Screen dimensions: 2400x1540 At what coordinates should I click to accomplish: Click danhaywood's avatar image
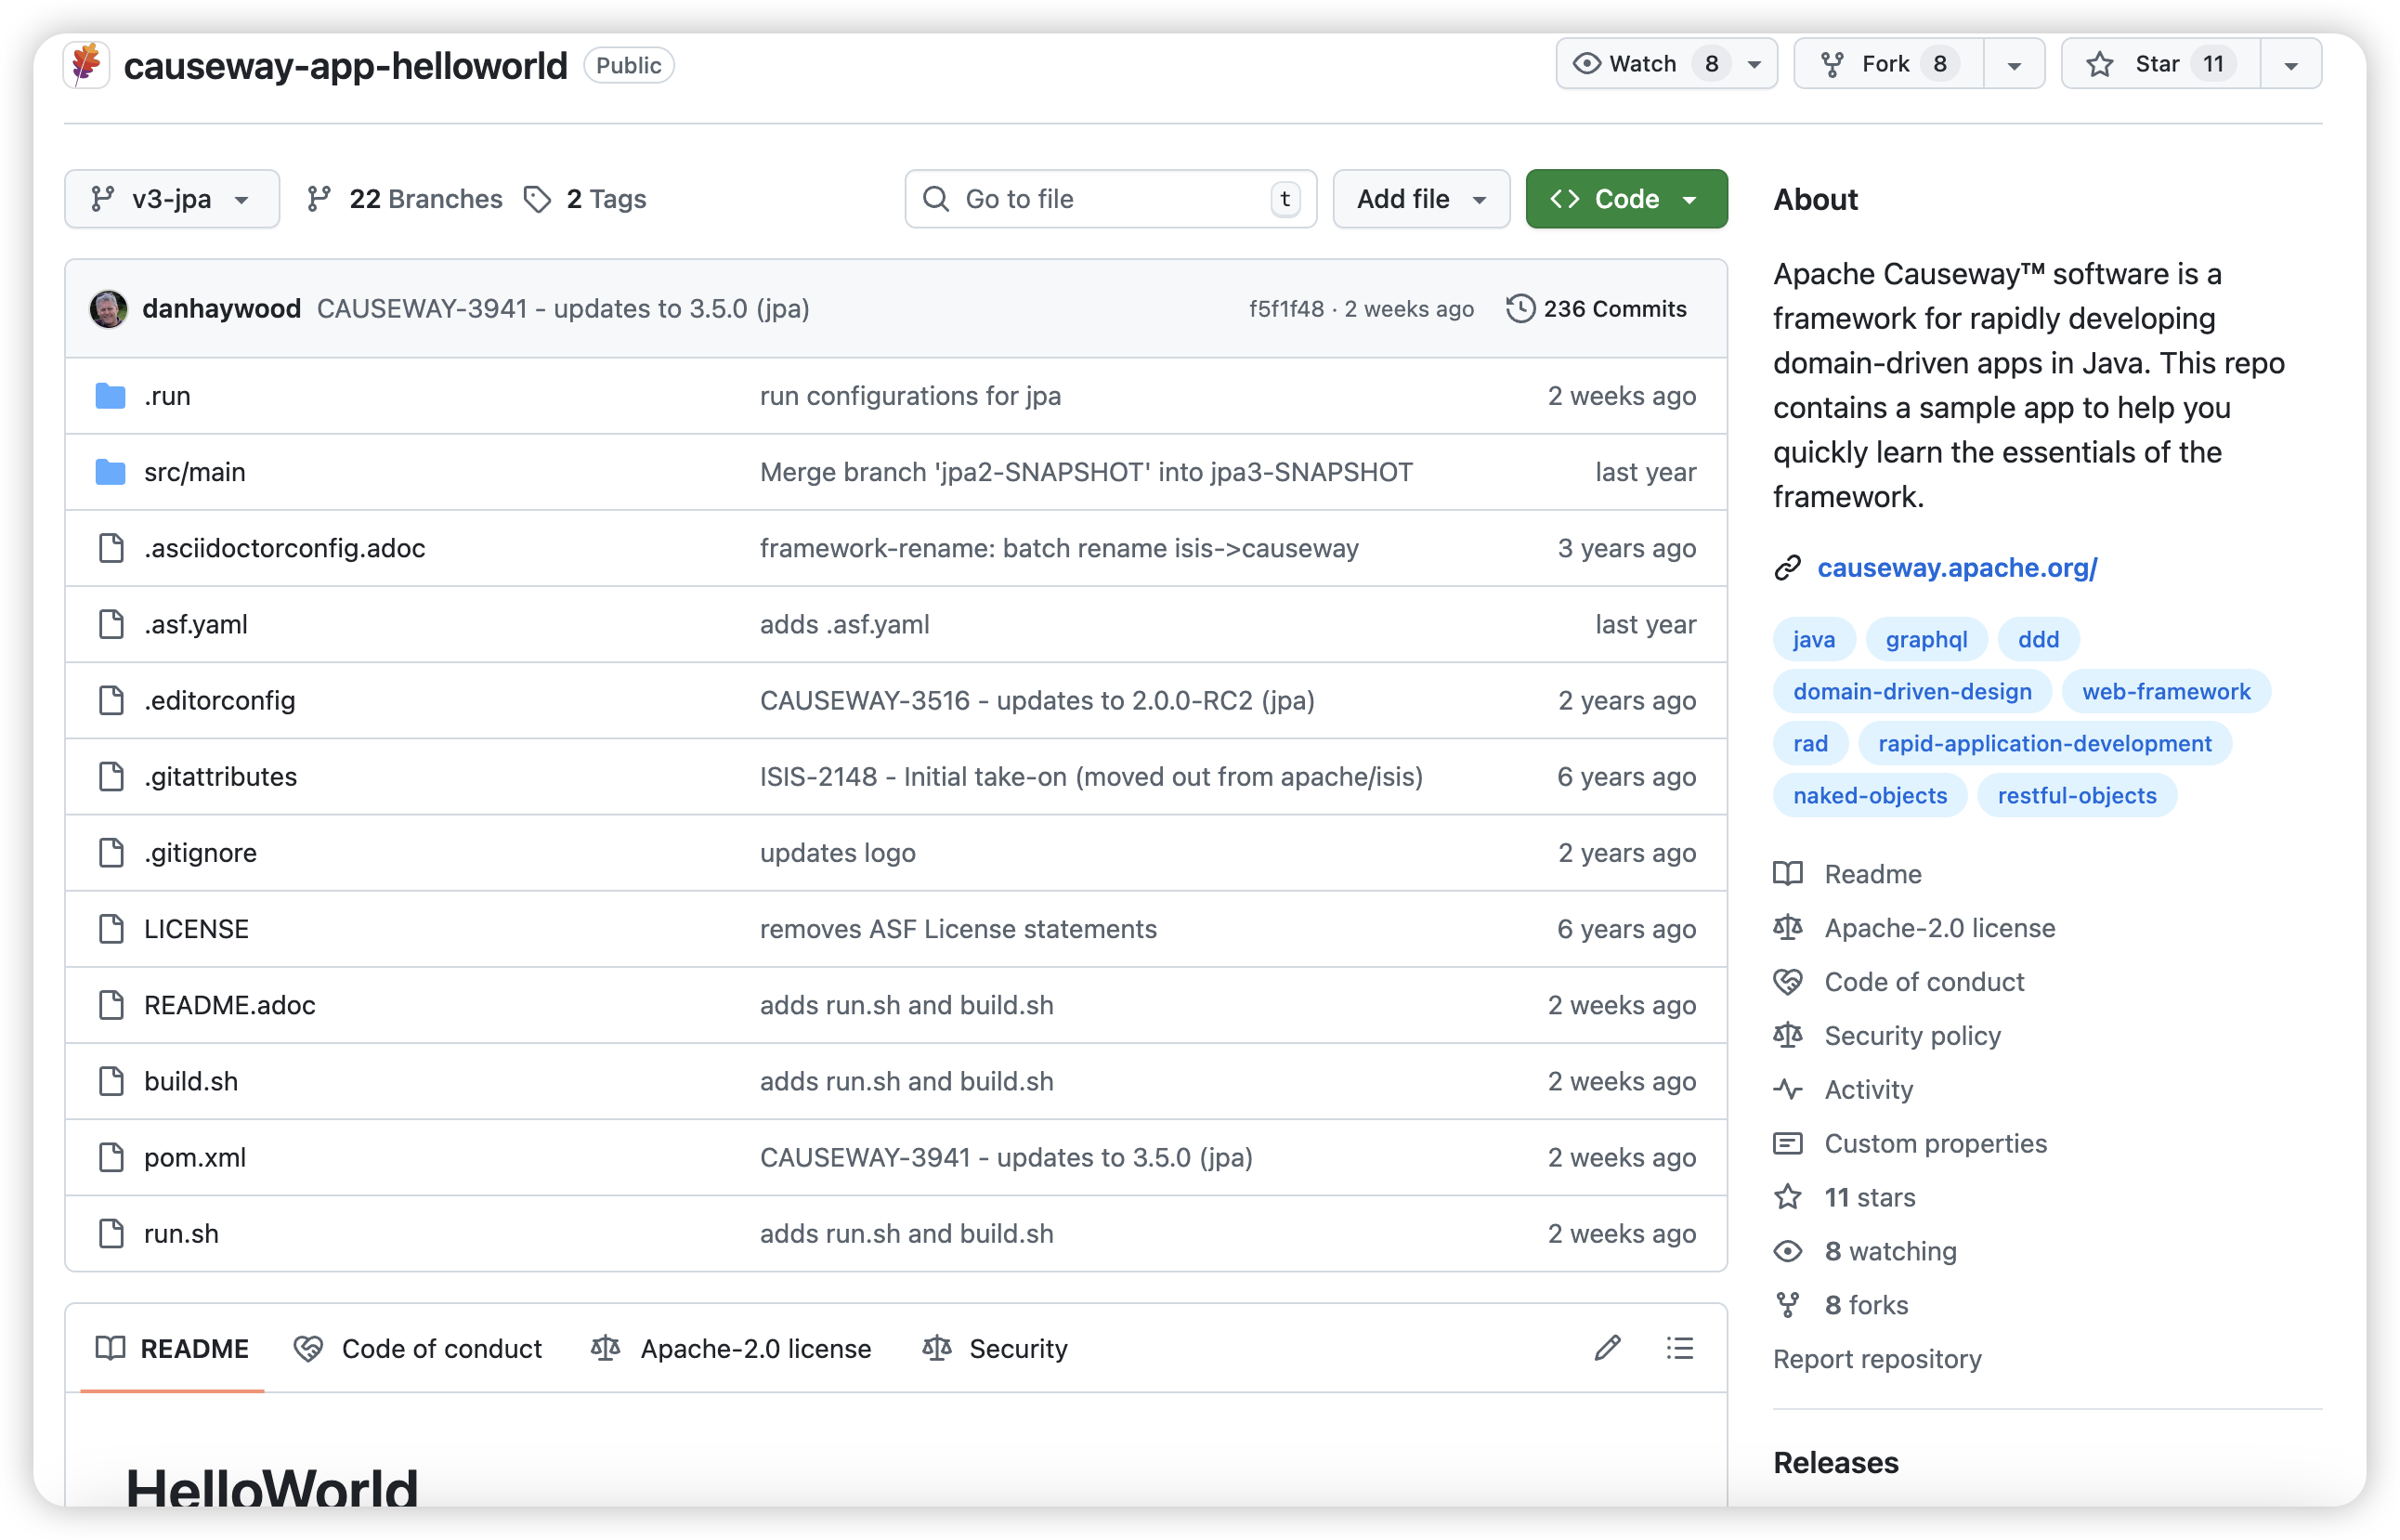[x=108, y=308]
